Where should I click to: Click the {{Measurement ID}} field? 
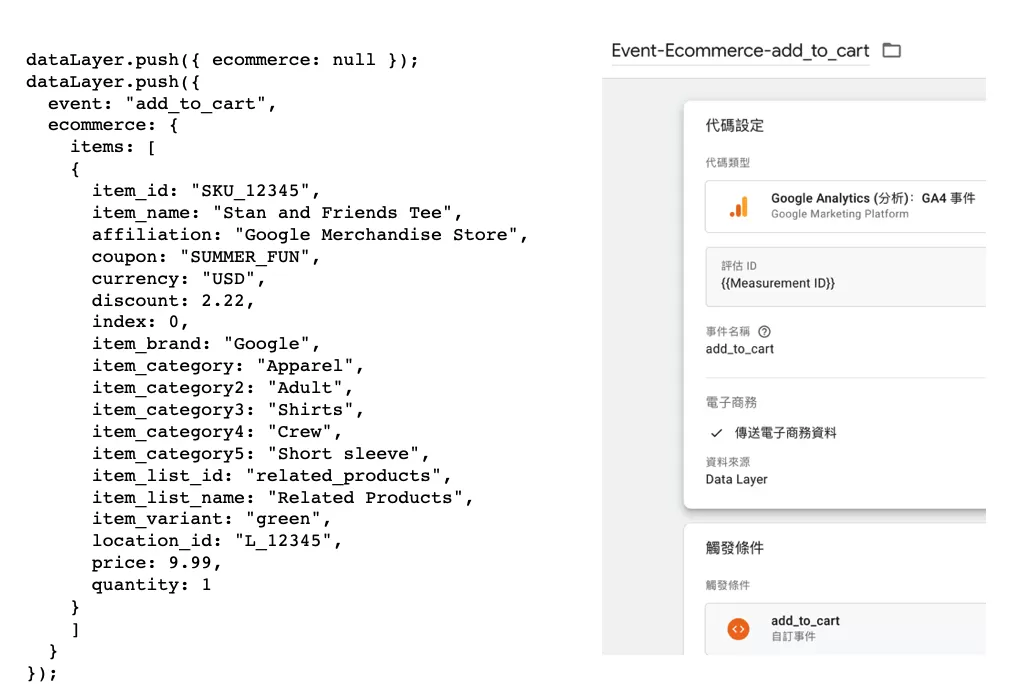[x=846, y=277]
